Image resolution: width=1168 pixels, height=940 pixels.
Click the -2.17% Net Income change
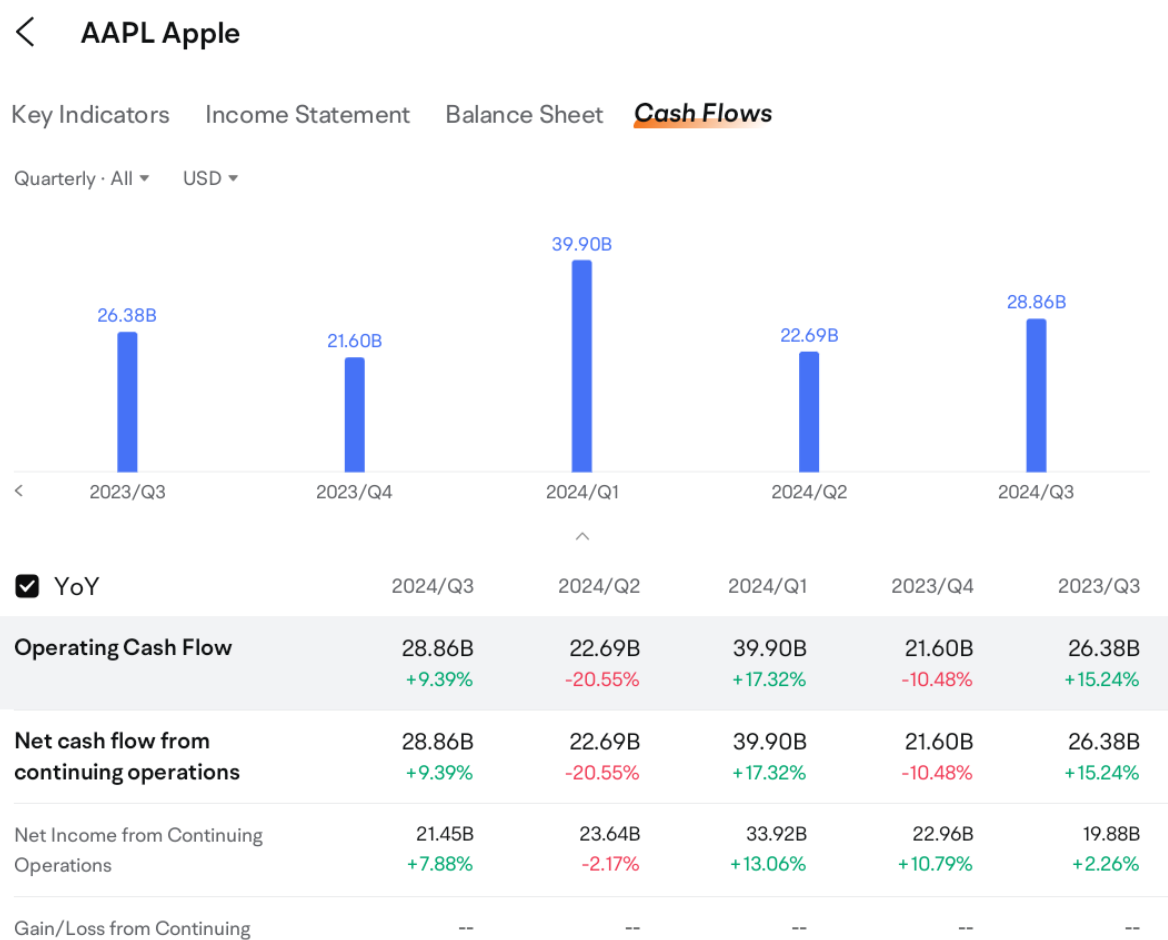(x=610, y=864)
